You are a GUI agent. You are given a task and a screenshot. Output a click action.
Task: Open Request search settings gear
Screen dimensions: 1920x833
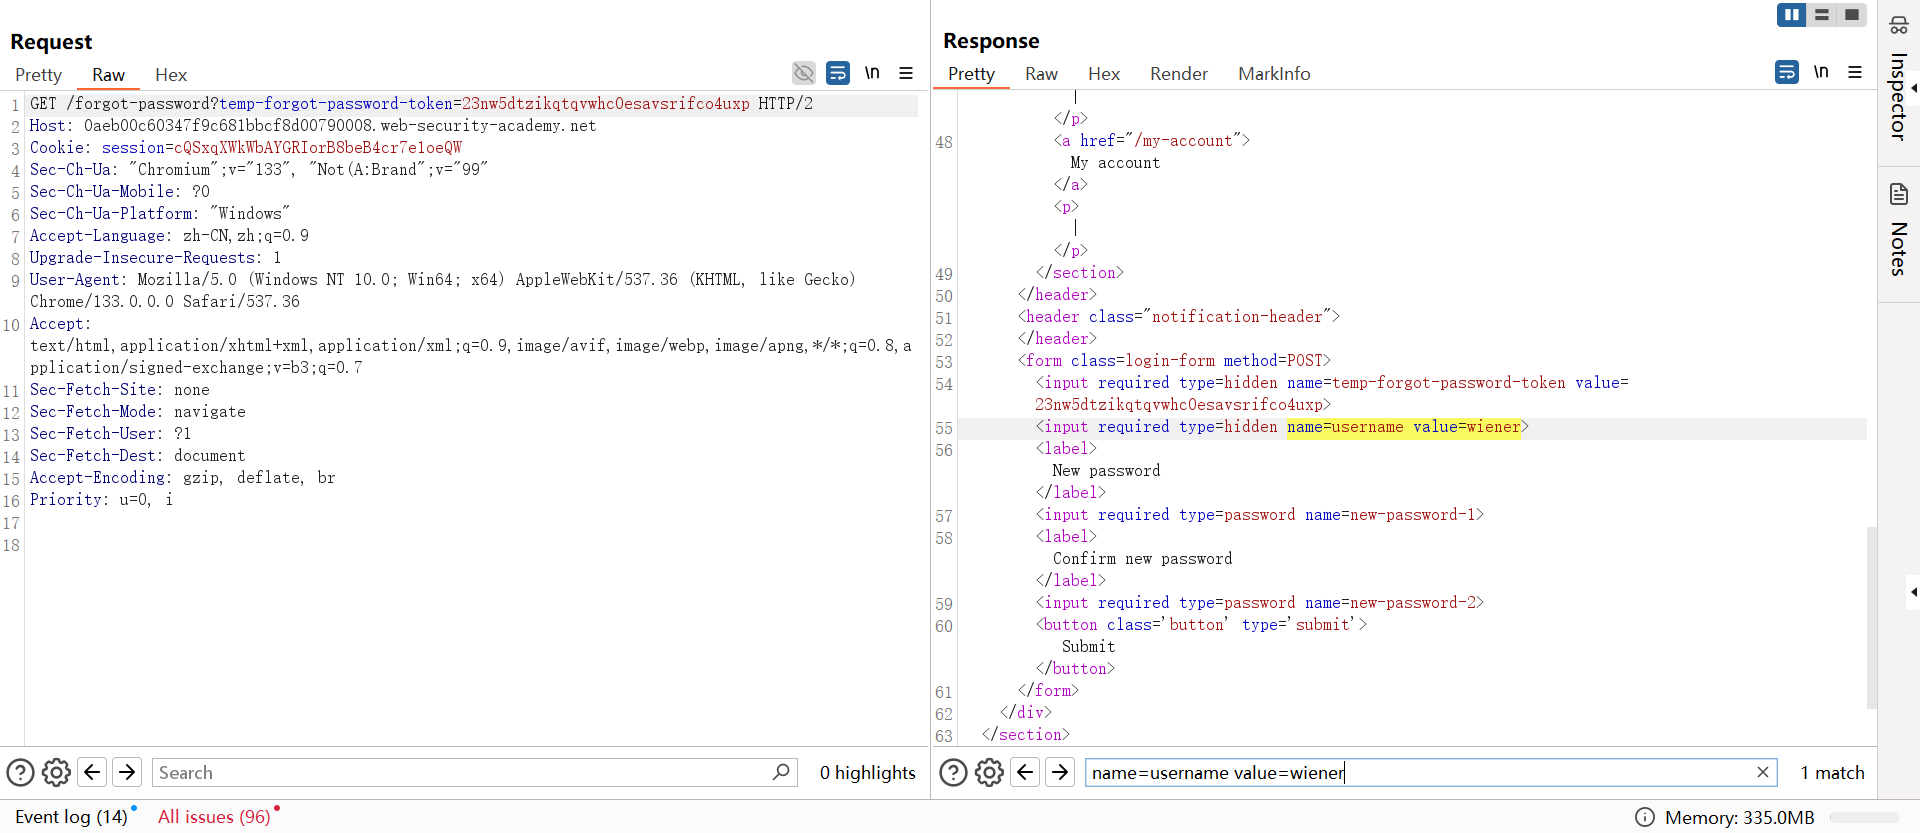point(56,772)
